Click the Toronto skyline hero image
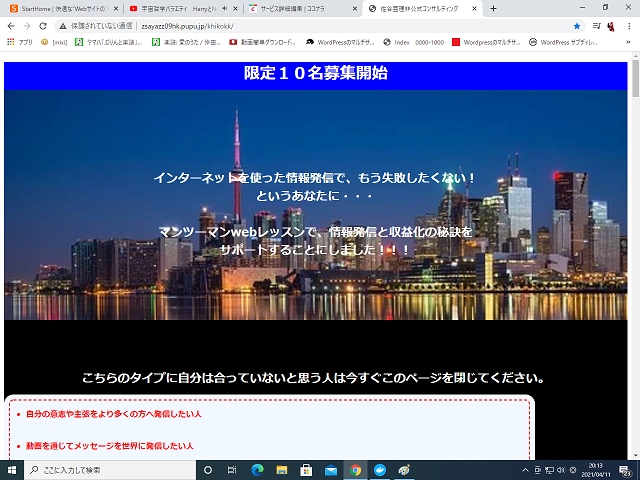Screen dimensions: 640x480 click(316, 205)
